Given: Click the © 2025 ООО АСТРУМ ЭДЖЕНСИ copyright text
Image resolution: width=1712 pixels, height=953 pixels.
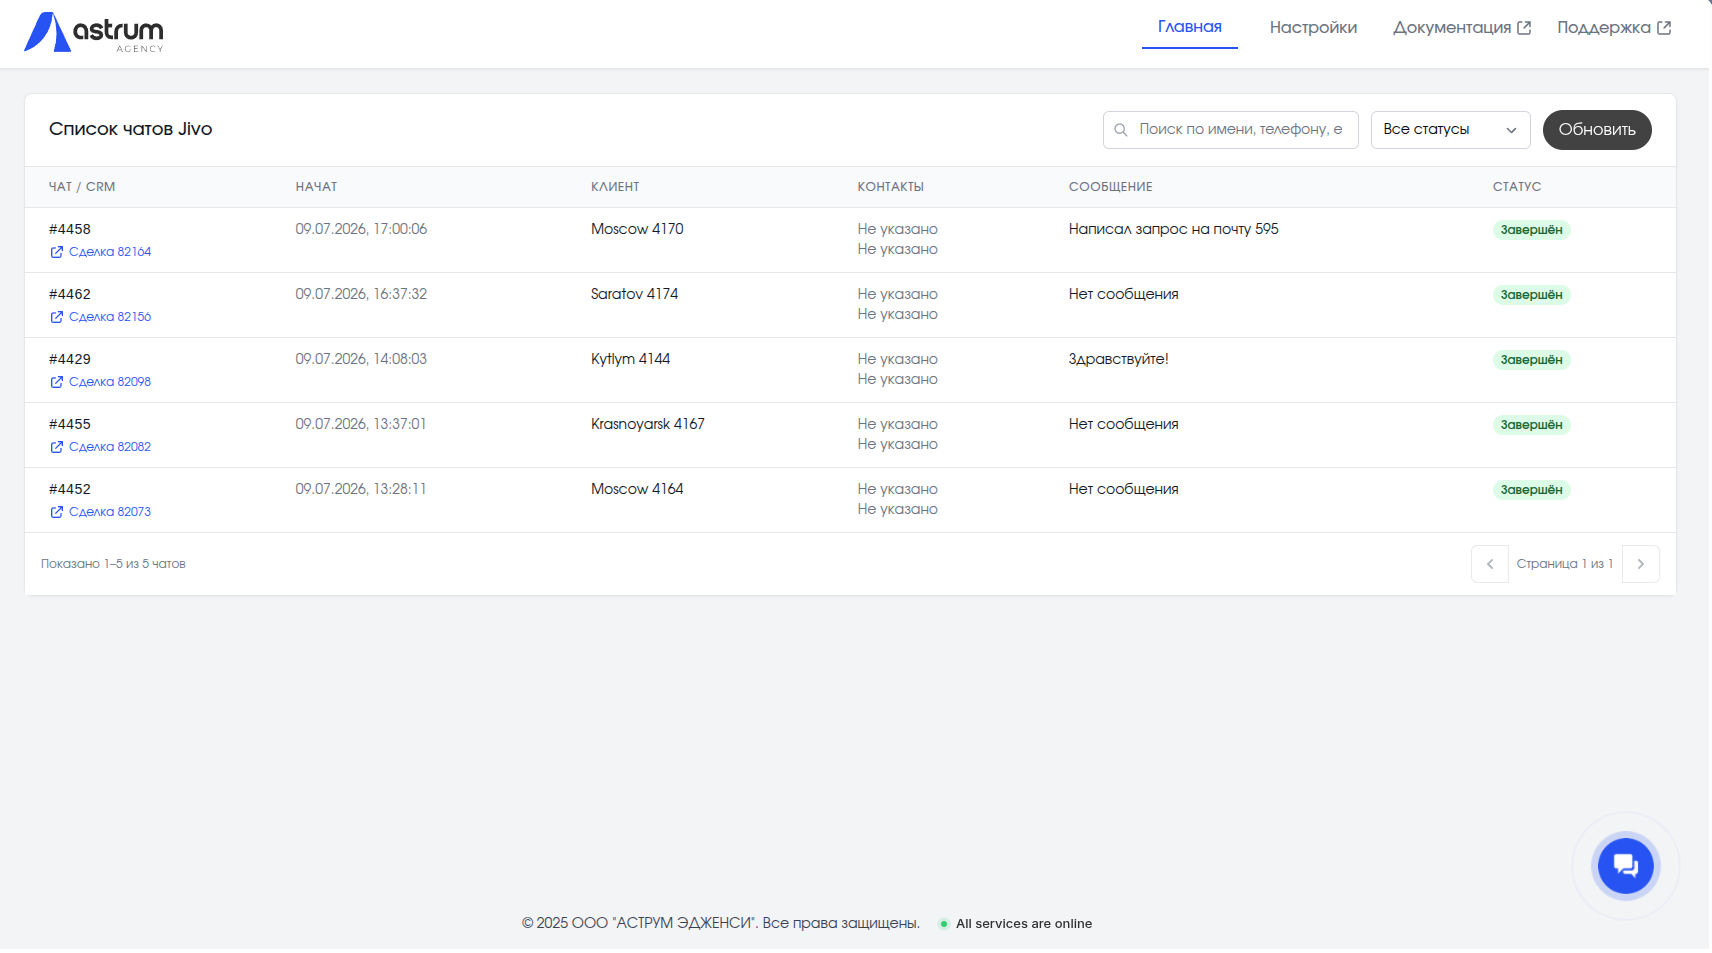Looking at the screenshot, I should (720, 923).
